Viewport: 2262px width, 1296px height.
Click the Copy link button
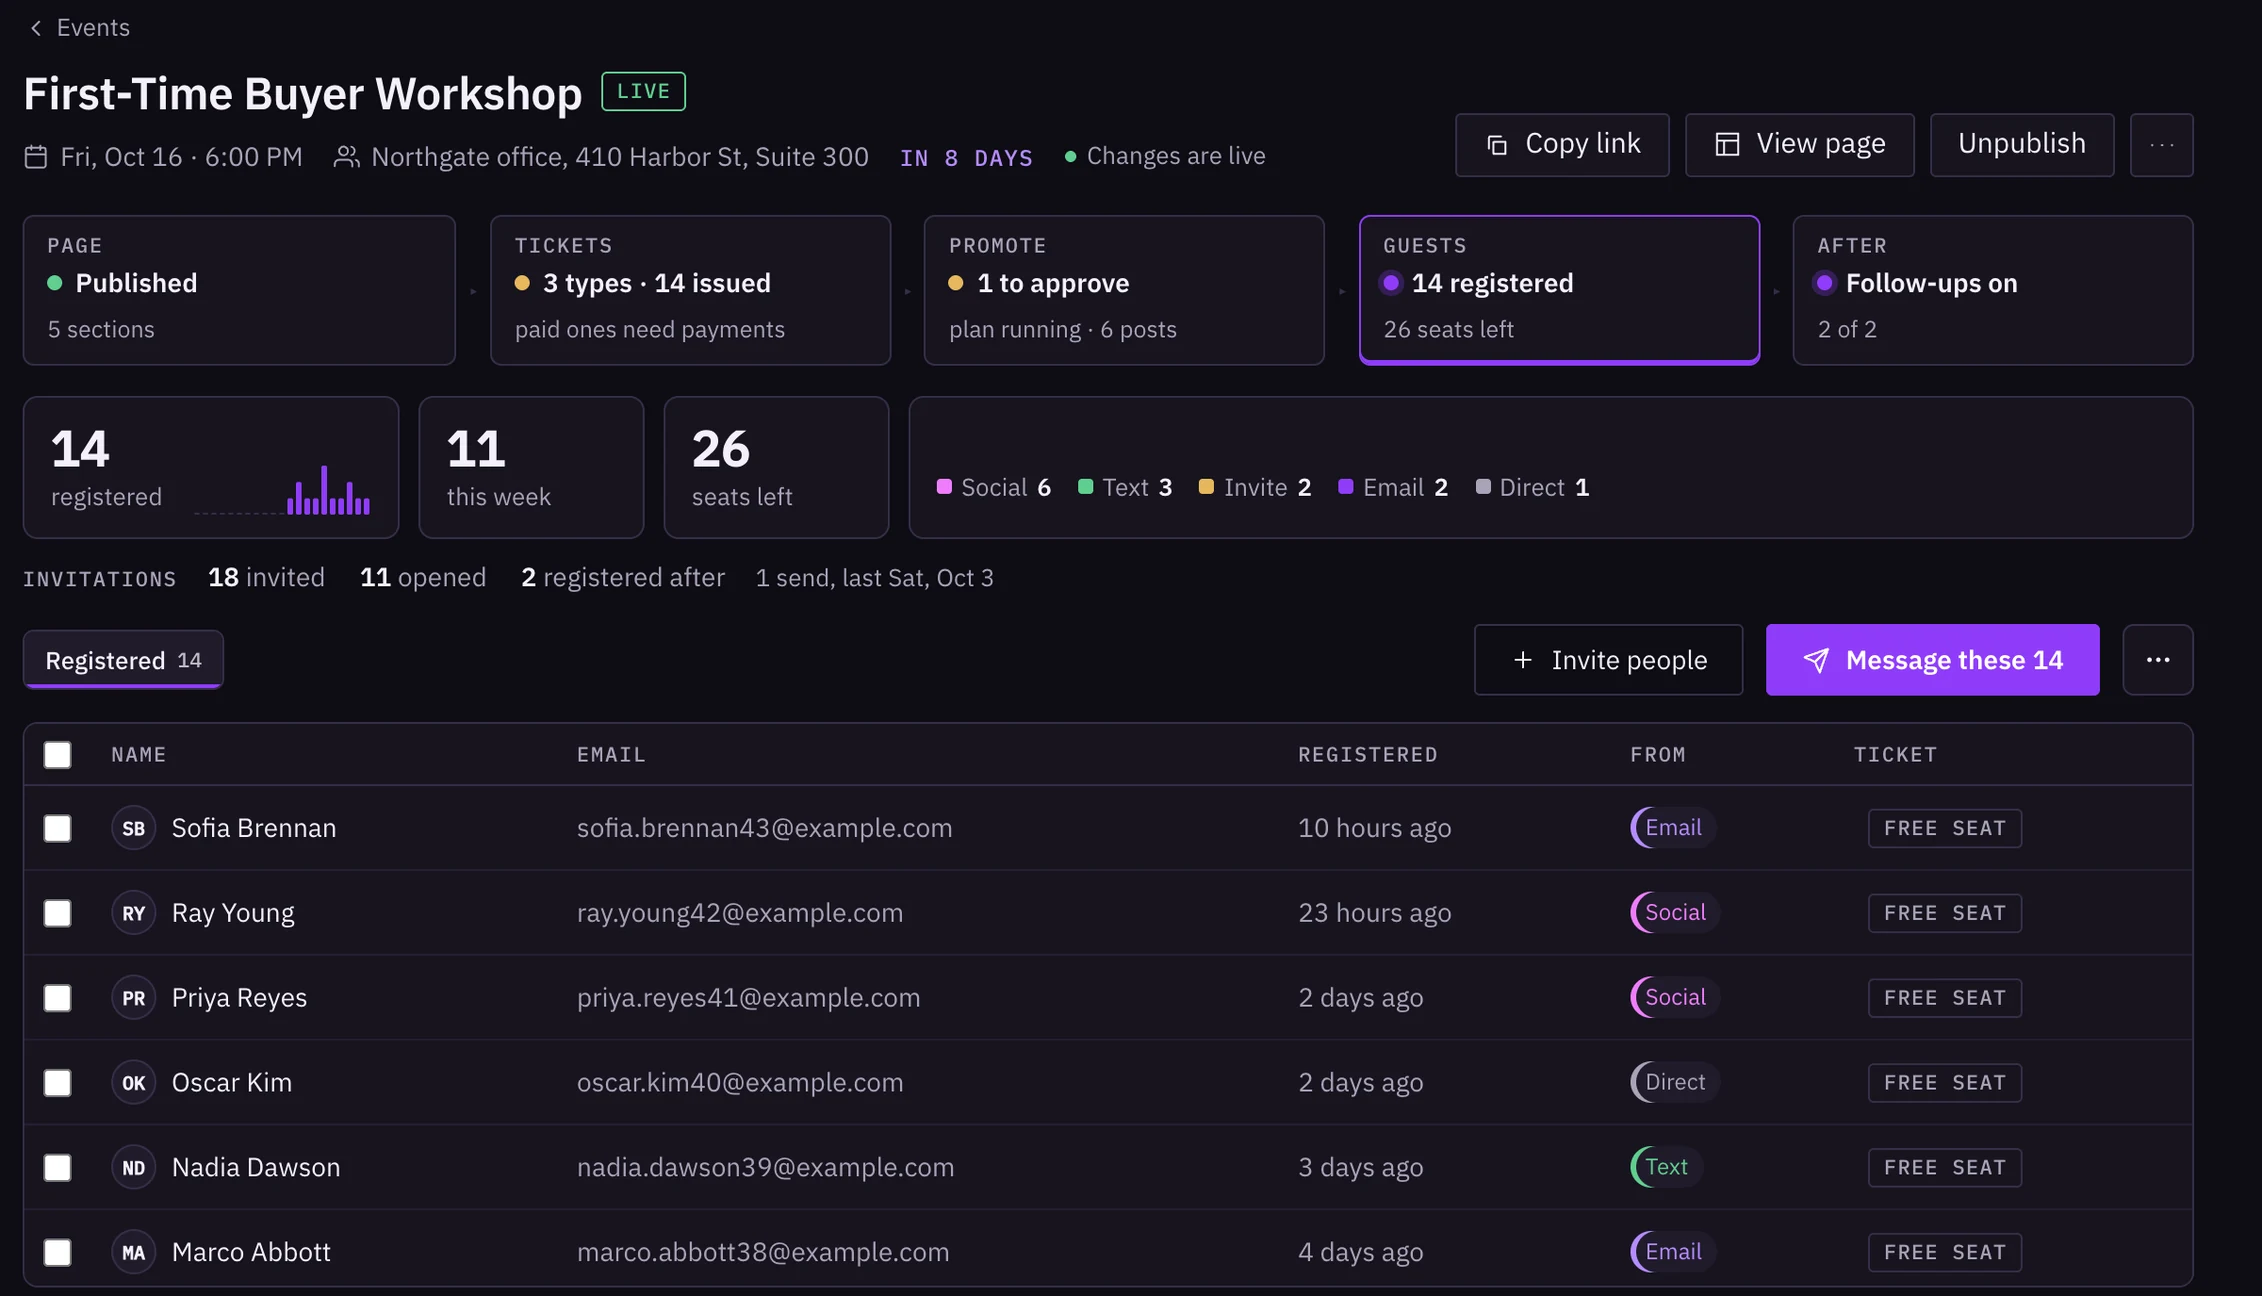1562,145
